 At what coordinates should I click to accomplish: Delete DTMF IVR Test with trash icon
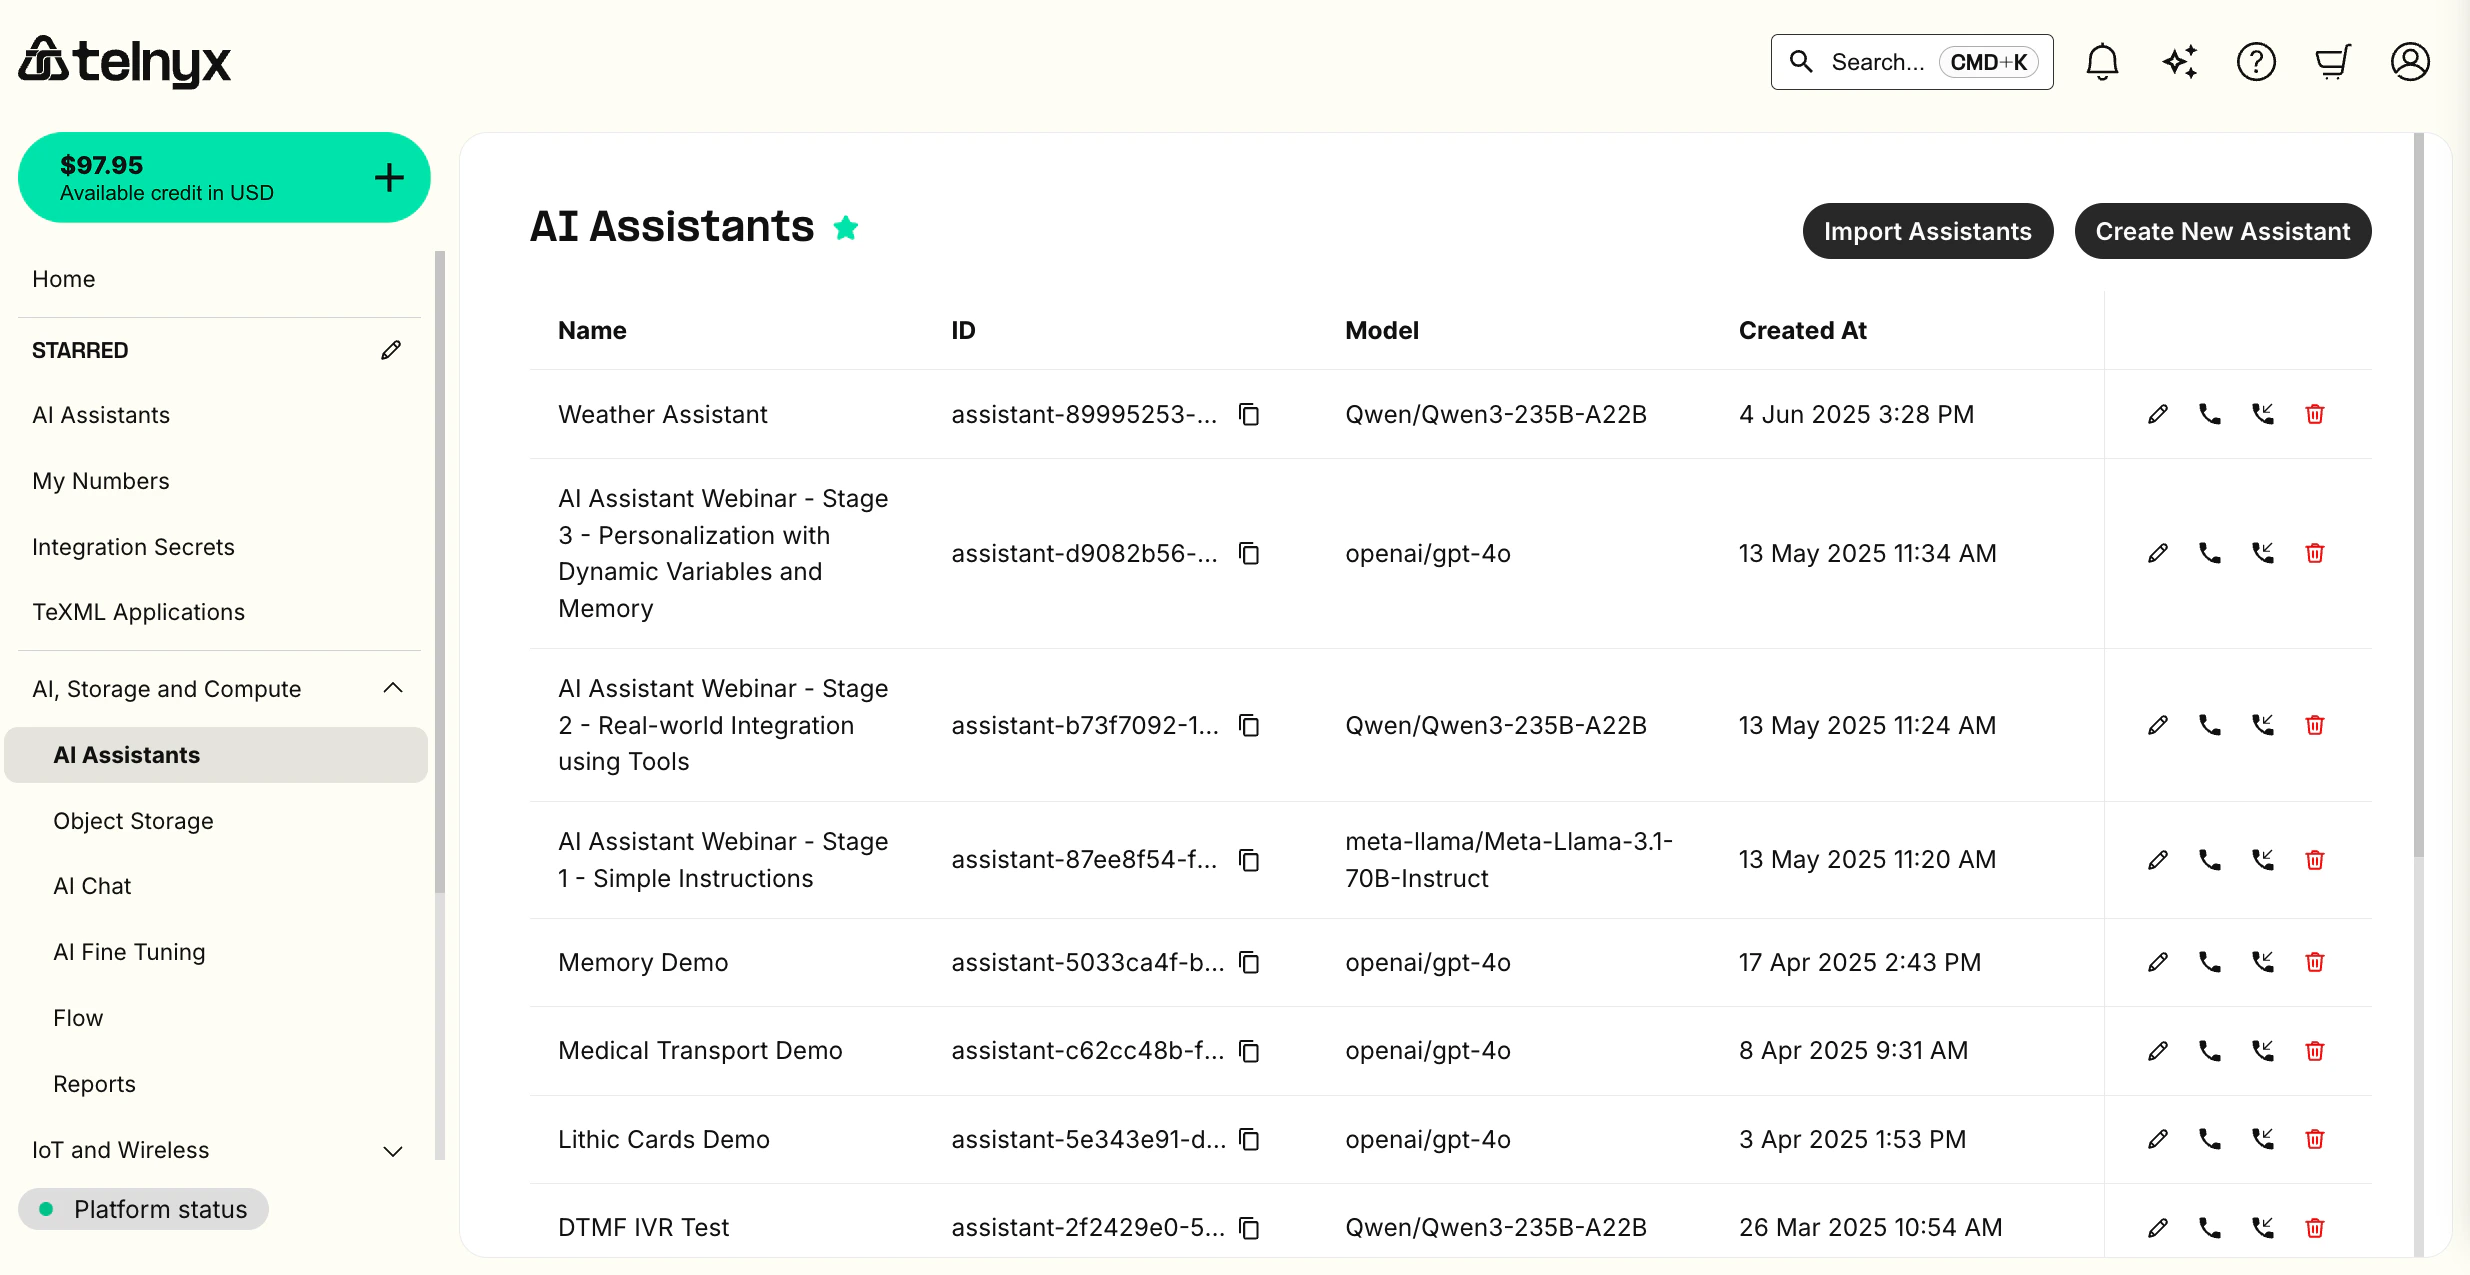tap(2315, 1227)
